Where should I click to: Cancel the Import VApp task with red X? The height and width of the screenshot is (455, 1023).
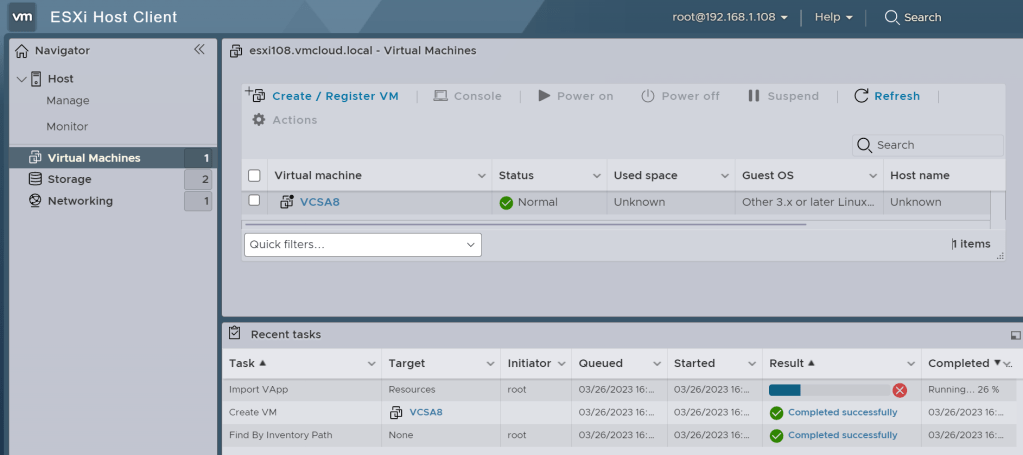(x=899, y=390)
